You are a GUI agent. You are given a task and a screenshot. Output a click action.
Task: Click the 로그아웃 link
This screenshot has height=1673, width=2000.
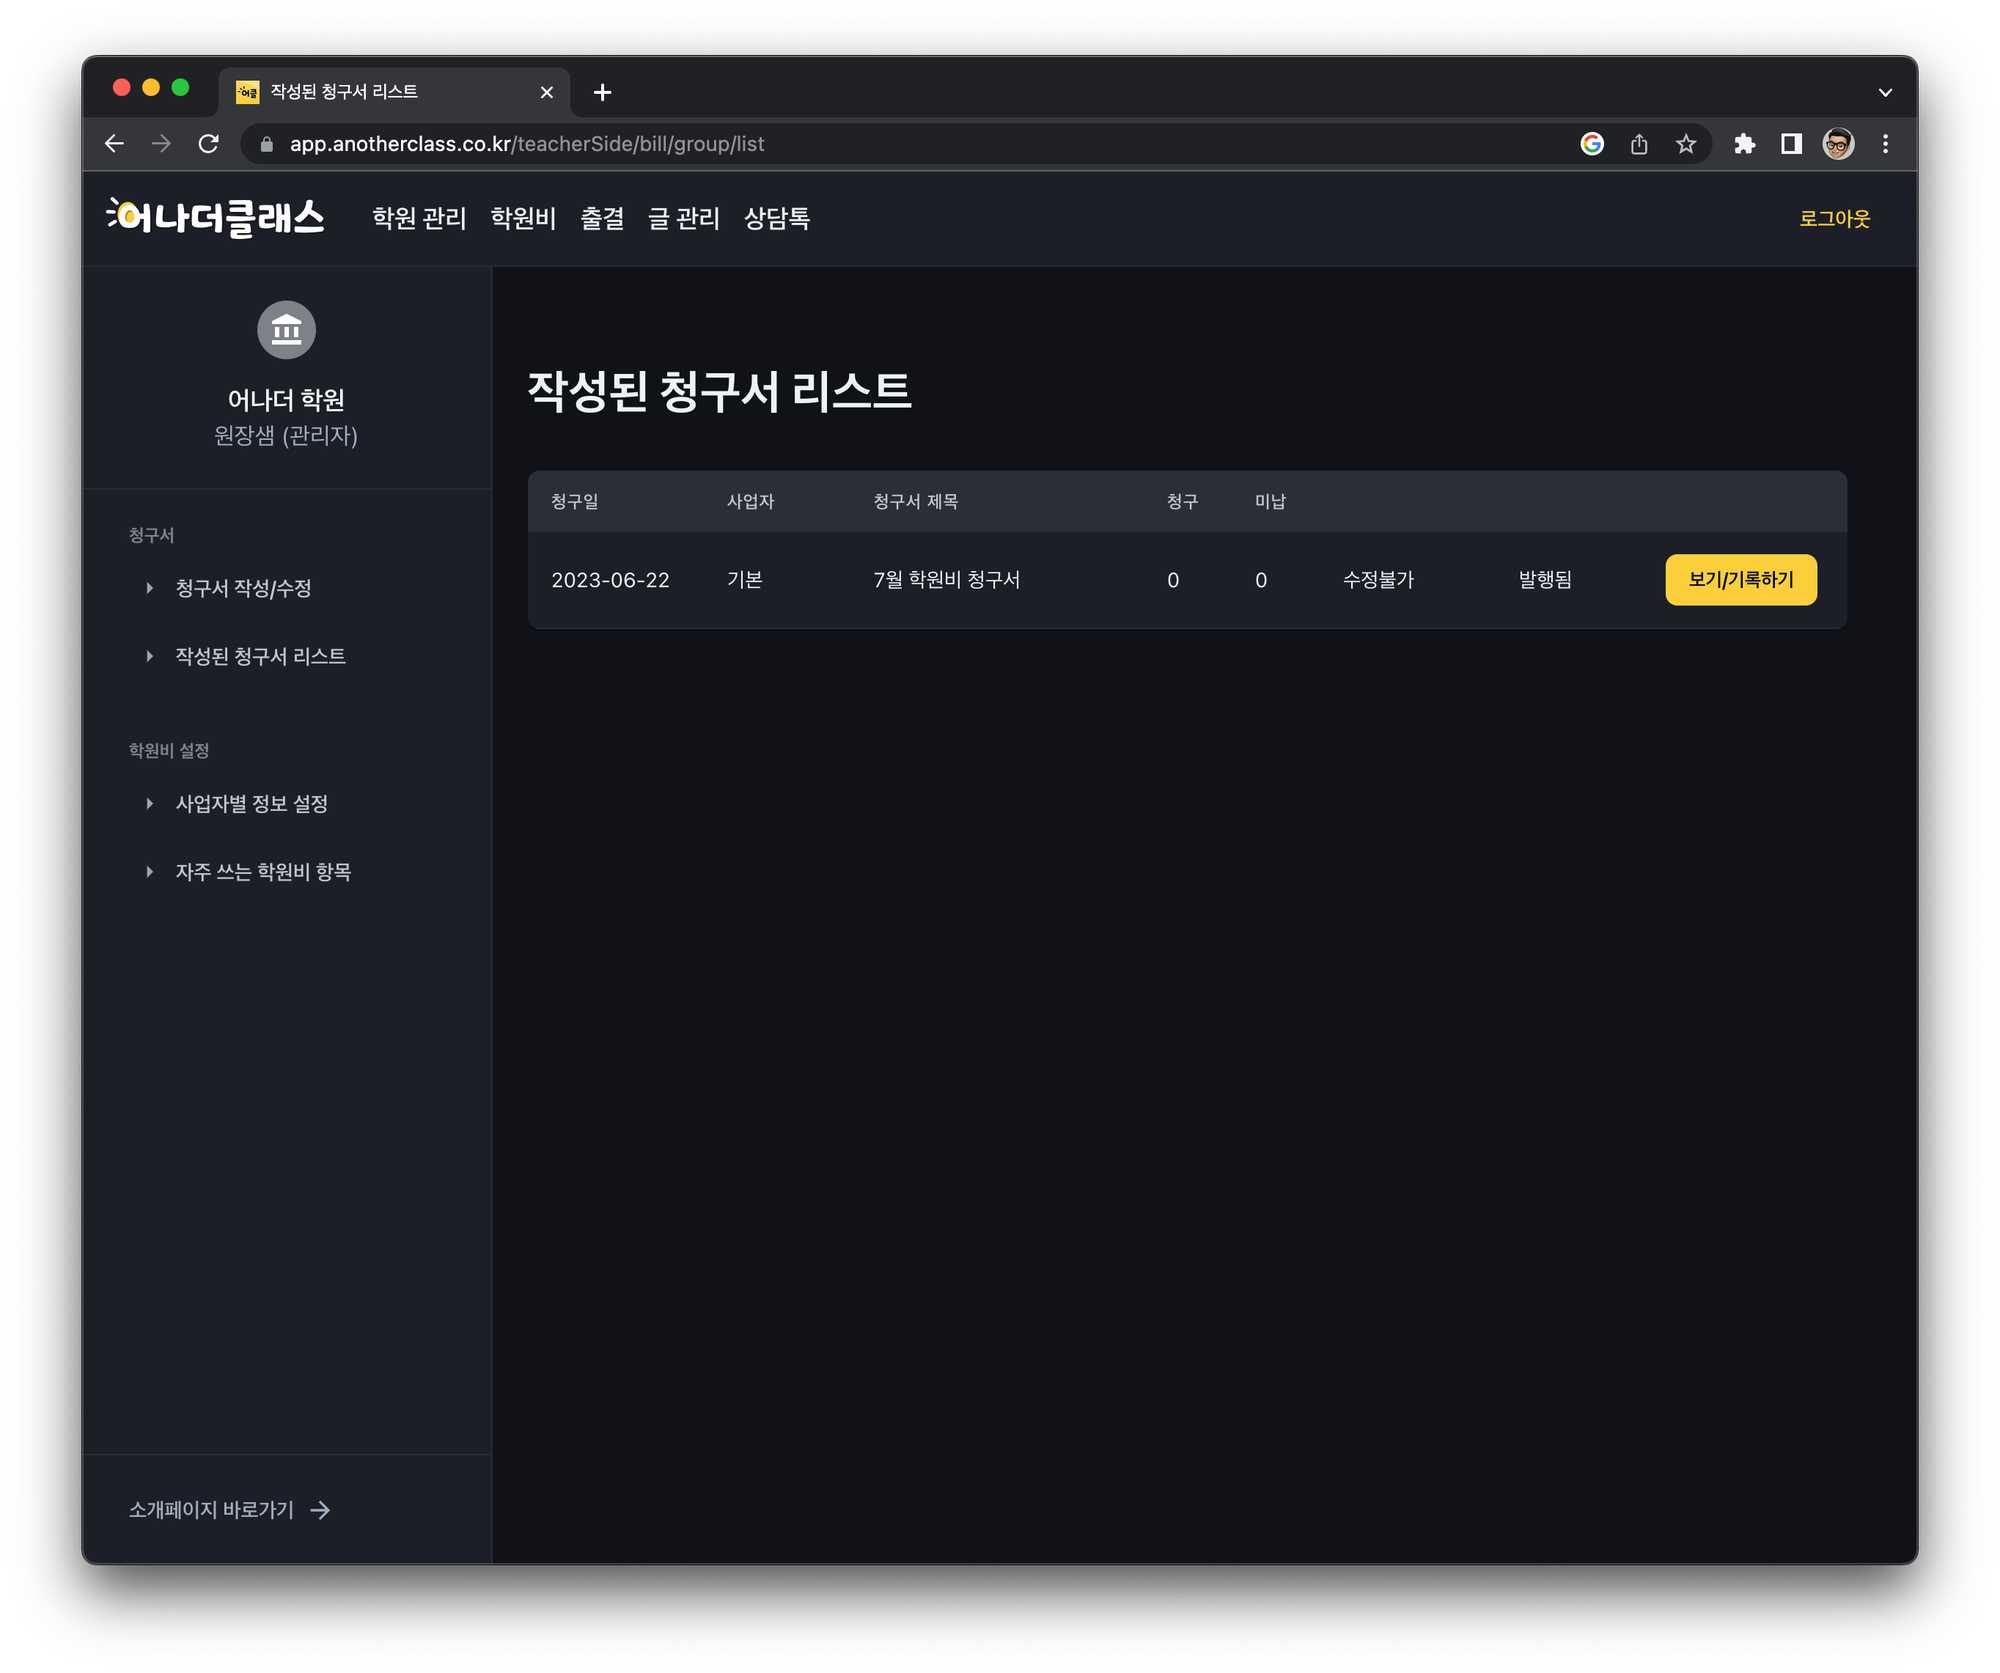click(x=1834, y=218)
